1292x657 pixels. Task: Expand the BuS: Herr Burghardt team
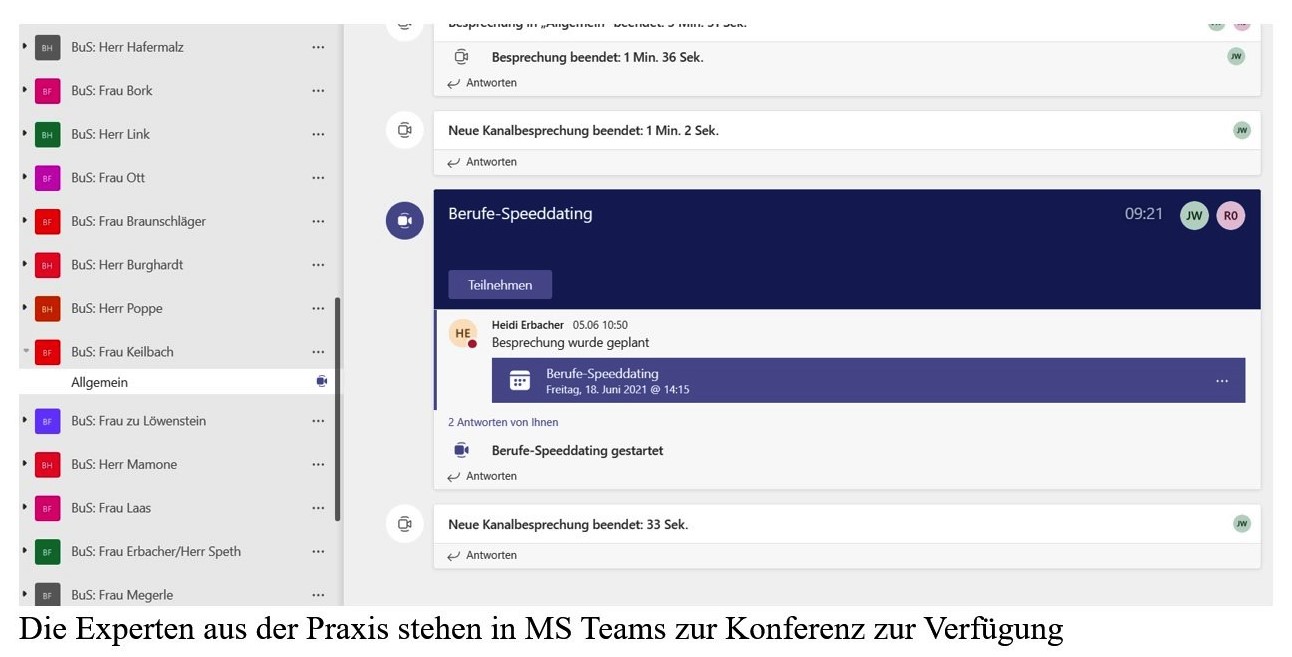tap(25, 265)
